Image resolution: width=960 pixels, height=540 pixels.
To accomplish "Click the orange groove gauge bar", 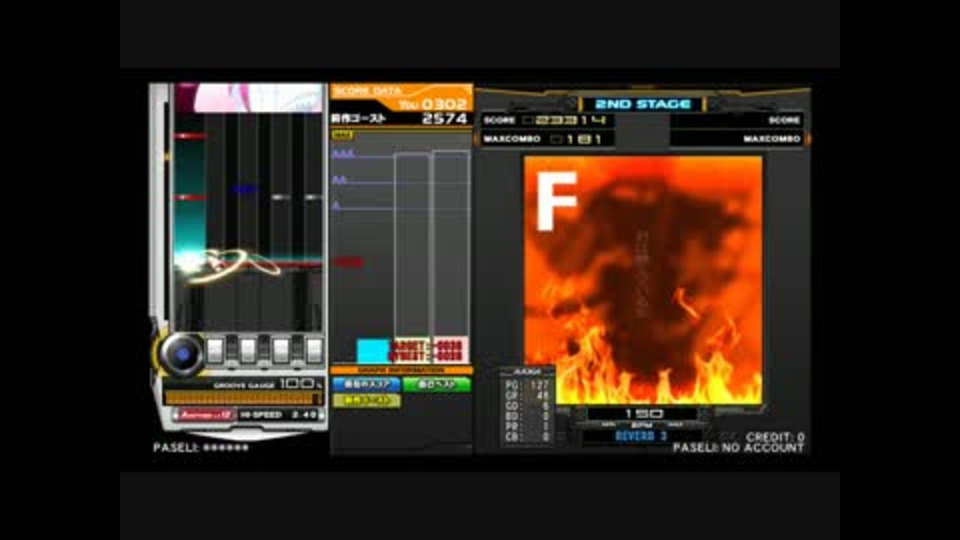I will click(243, 398).
